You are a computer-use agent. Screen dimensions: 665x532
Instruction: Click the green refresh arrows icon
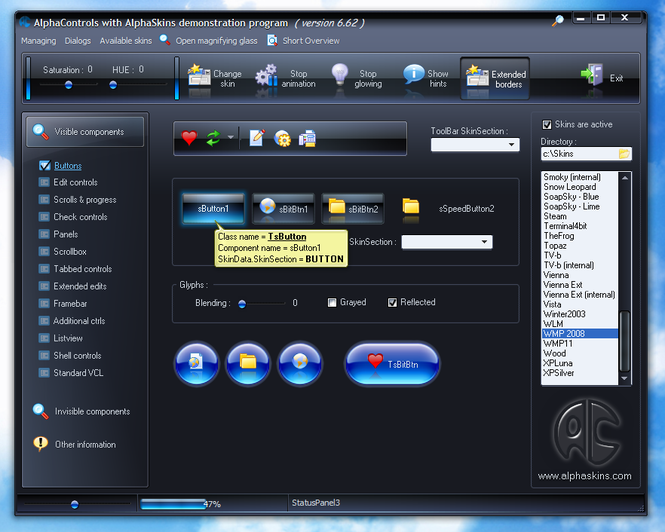click(x=213, y=138)
